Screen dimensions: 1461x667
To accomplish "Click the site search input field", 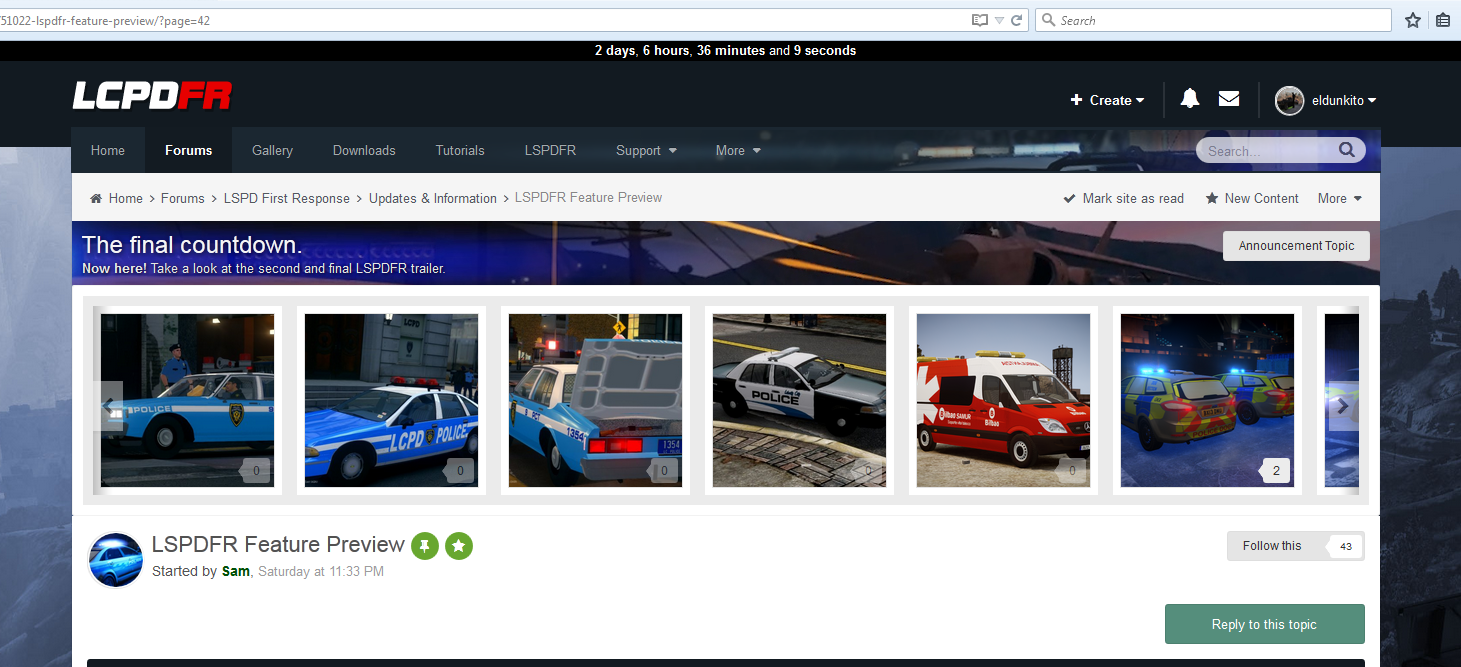I will [x=1266, y=151].
